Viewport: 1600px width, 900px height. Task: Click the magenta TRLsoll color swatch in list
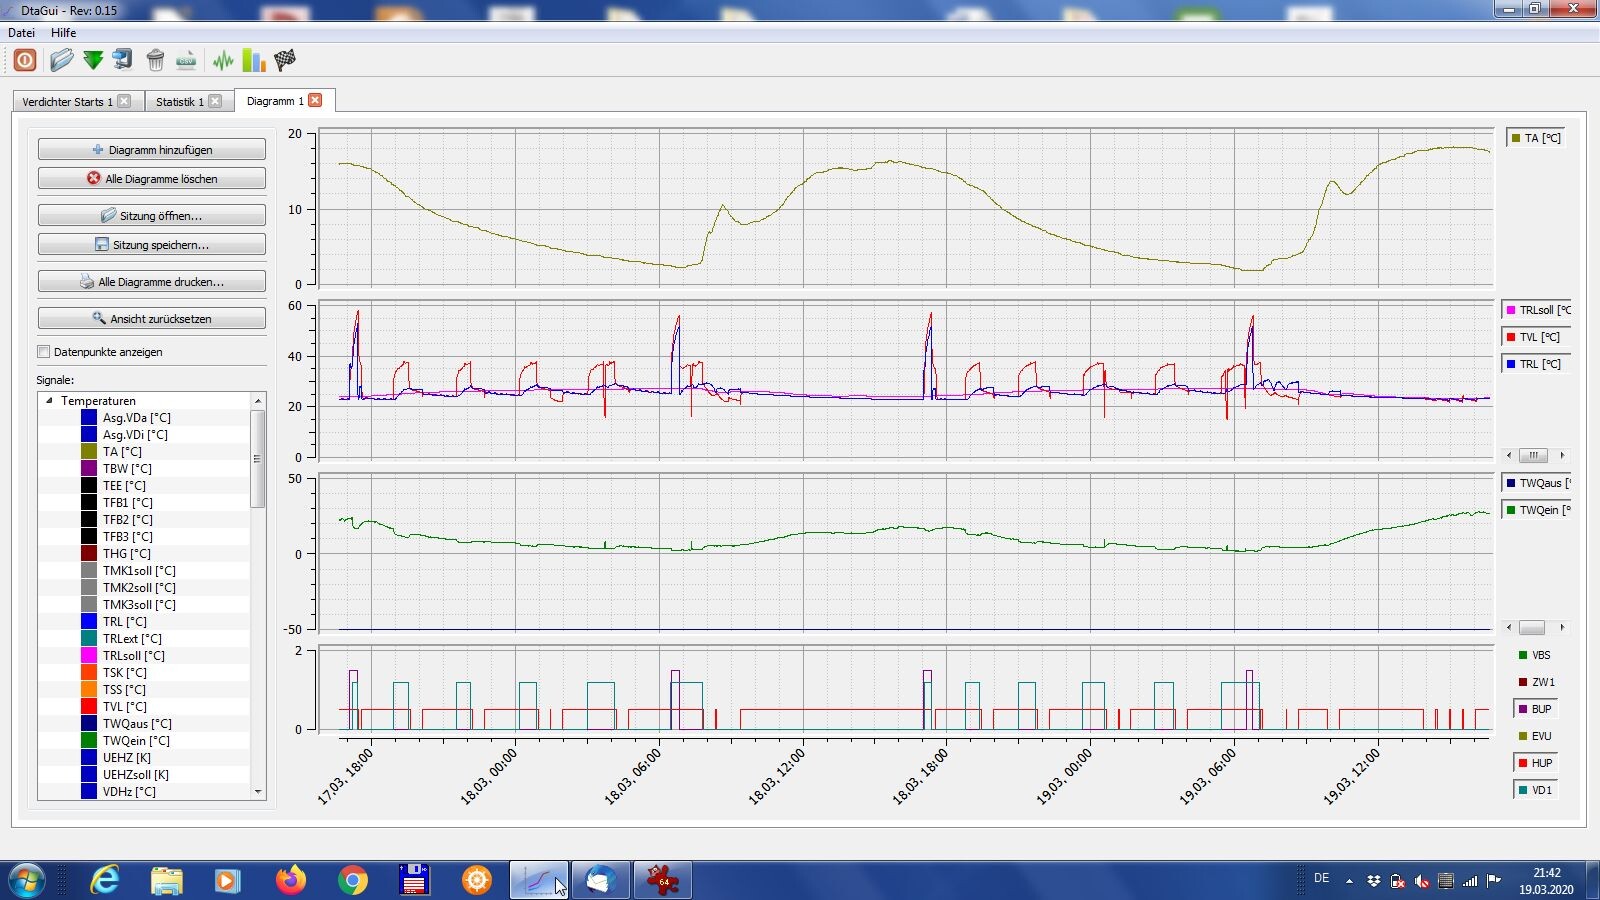(x=89, y=656)
